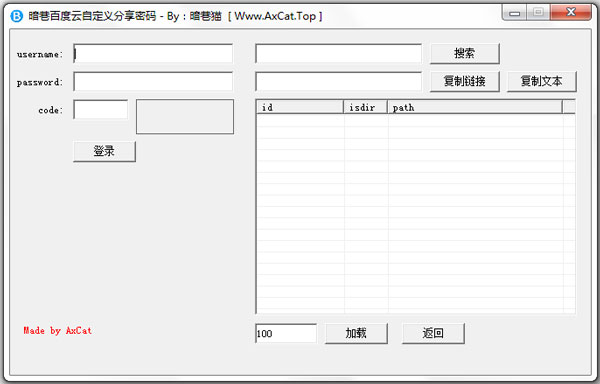The width and height of the screenshot is (600, 384).
Task: Click the disabled maximize button
Action: [538, 13]
